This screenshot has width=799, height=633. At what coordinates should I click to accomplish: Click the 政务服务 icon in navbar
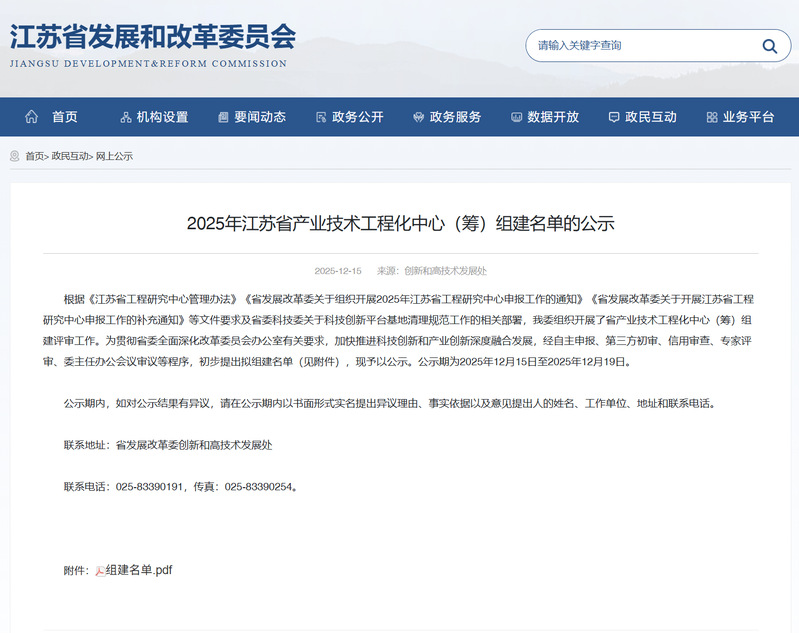[418, 117]
